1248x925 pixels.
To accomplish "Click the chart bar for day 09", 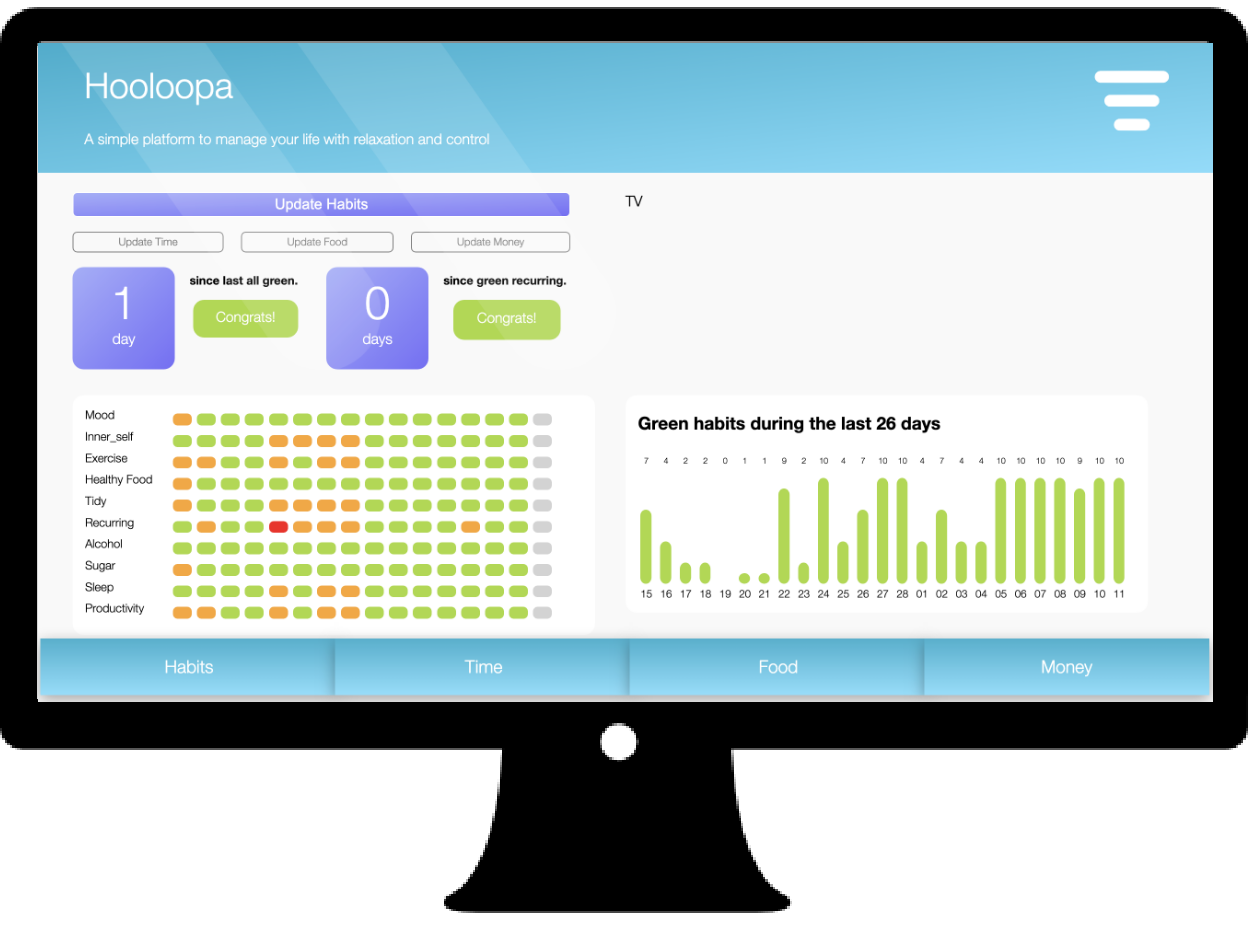I will [1080, 536].
